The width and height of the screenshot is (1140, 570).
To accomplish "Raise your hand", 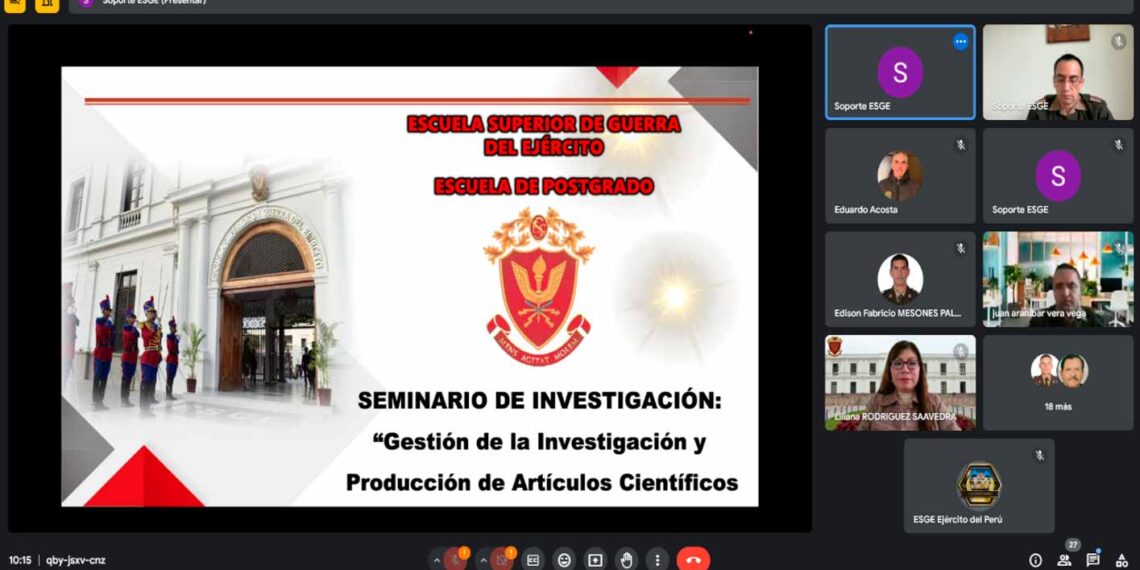I will coord(627,560).
